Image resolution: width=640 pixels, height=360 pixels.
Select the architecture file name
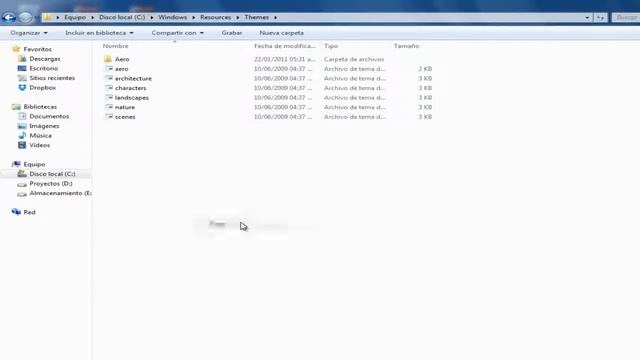pyautogui.click(x=133, y=78)
